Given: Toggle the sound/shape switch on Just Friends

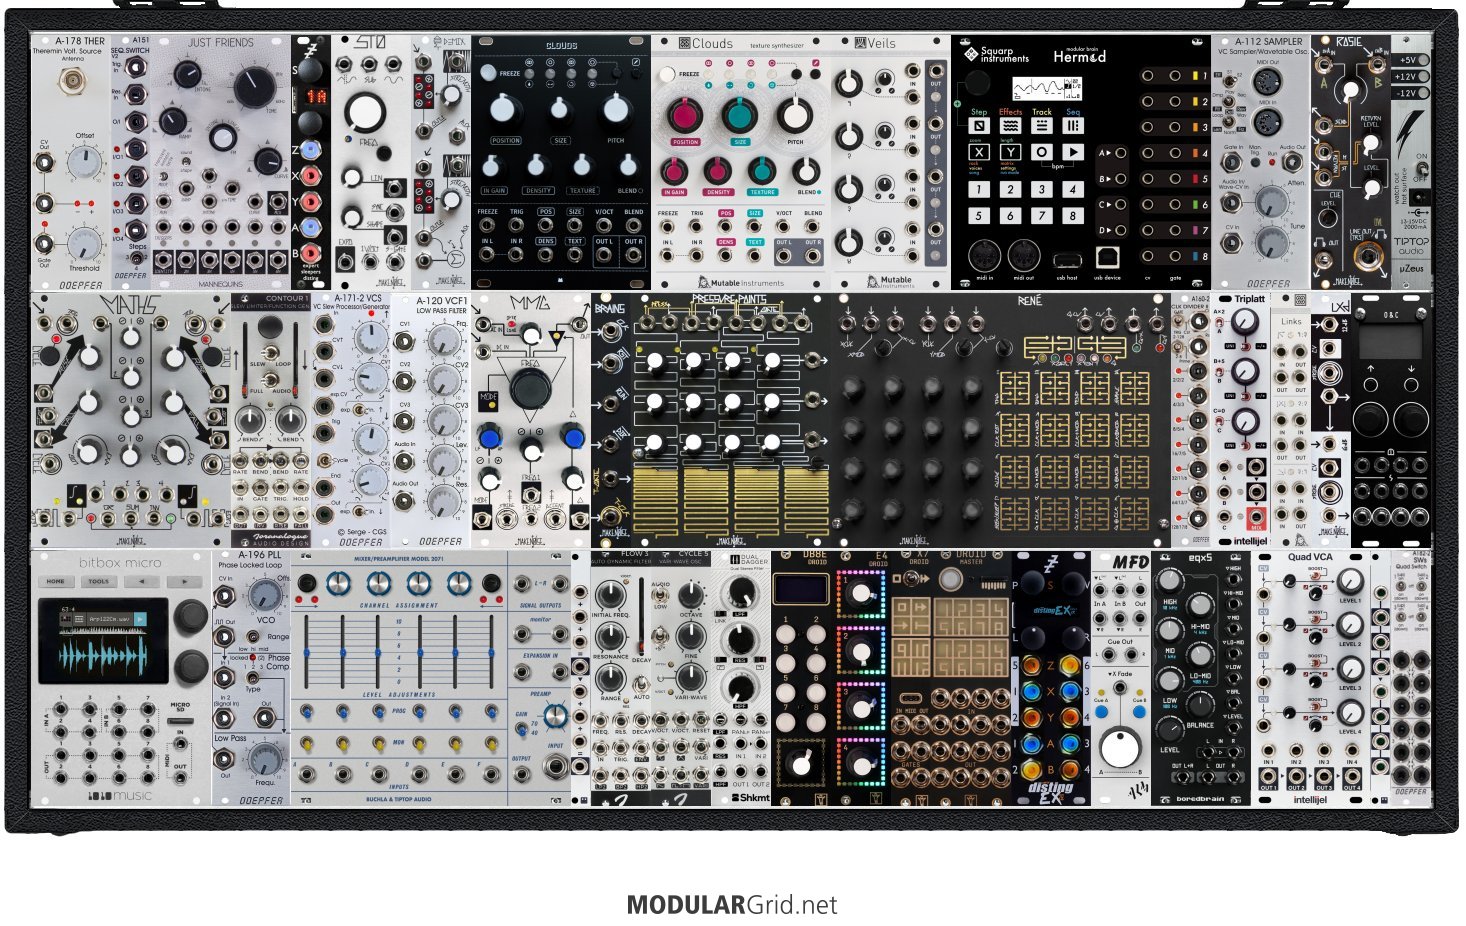Looking at the screenshot, I should pyautogui.click(x=186, y=161).
